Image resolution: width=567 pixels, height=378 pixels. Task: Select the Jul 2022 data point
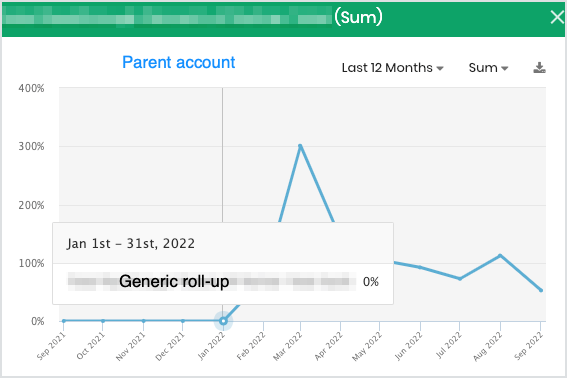coord(460,279)
